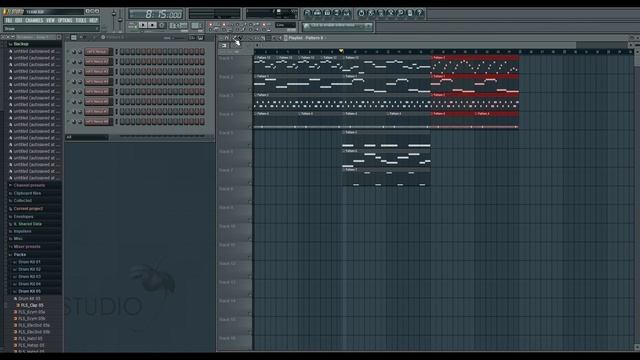Open the keyboard editor icon in channel rack
The image size is (640, 360).
pyautogui.click(x=200, y=38)
